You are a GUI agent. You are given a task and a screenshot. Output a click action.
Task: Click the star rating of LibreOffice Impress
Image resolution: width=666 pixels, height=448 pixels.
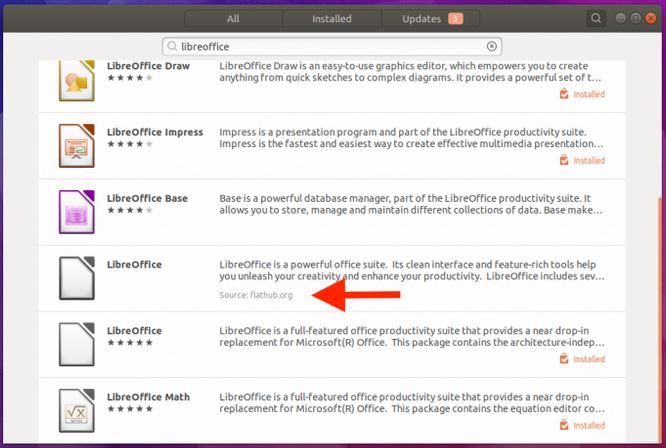click(x=130, y=144)
